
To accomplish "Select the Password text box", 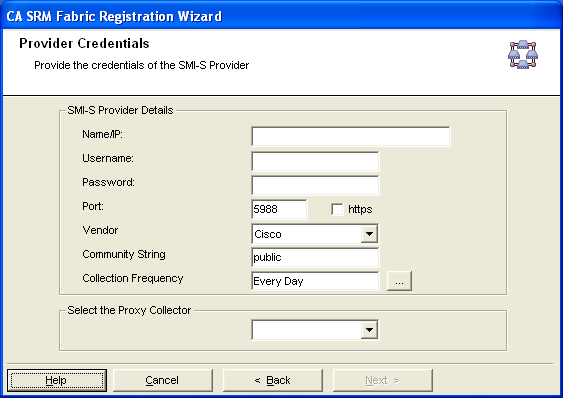I will [x=315, y=185].
